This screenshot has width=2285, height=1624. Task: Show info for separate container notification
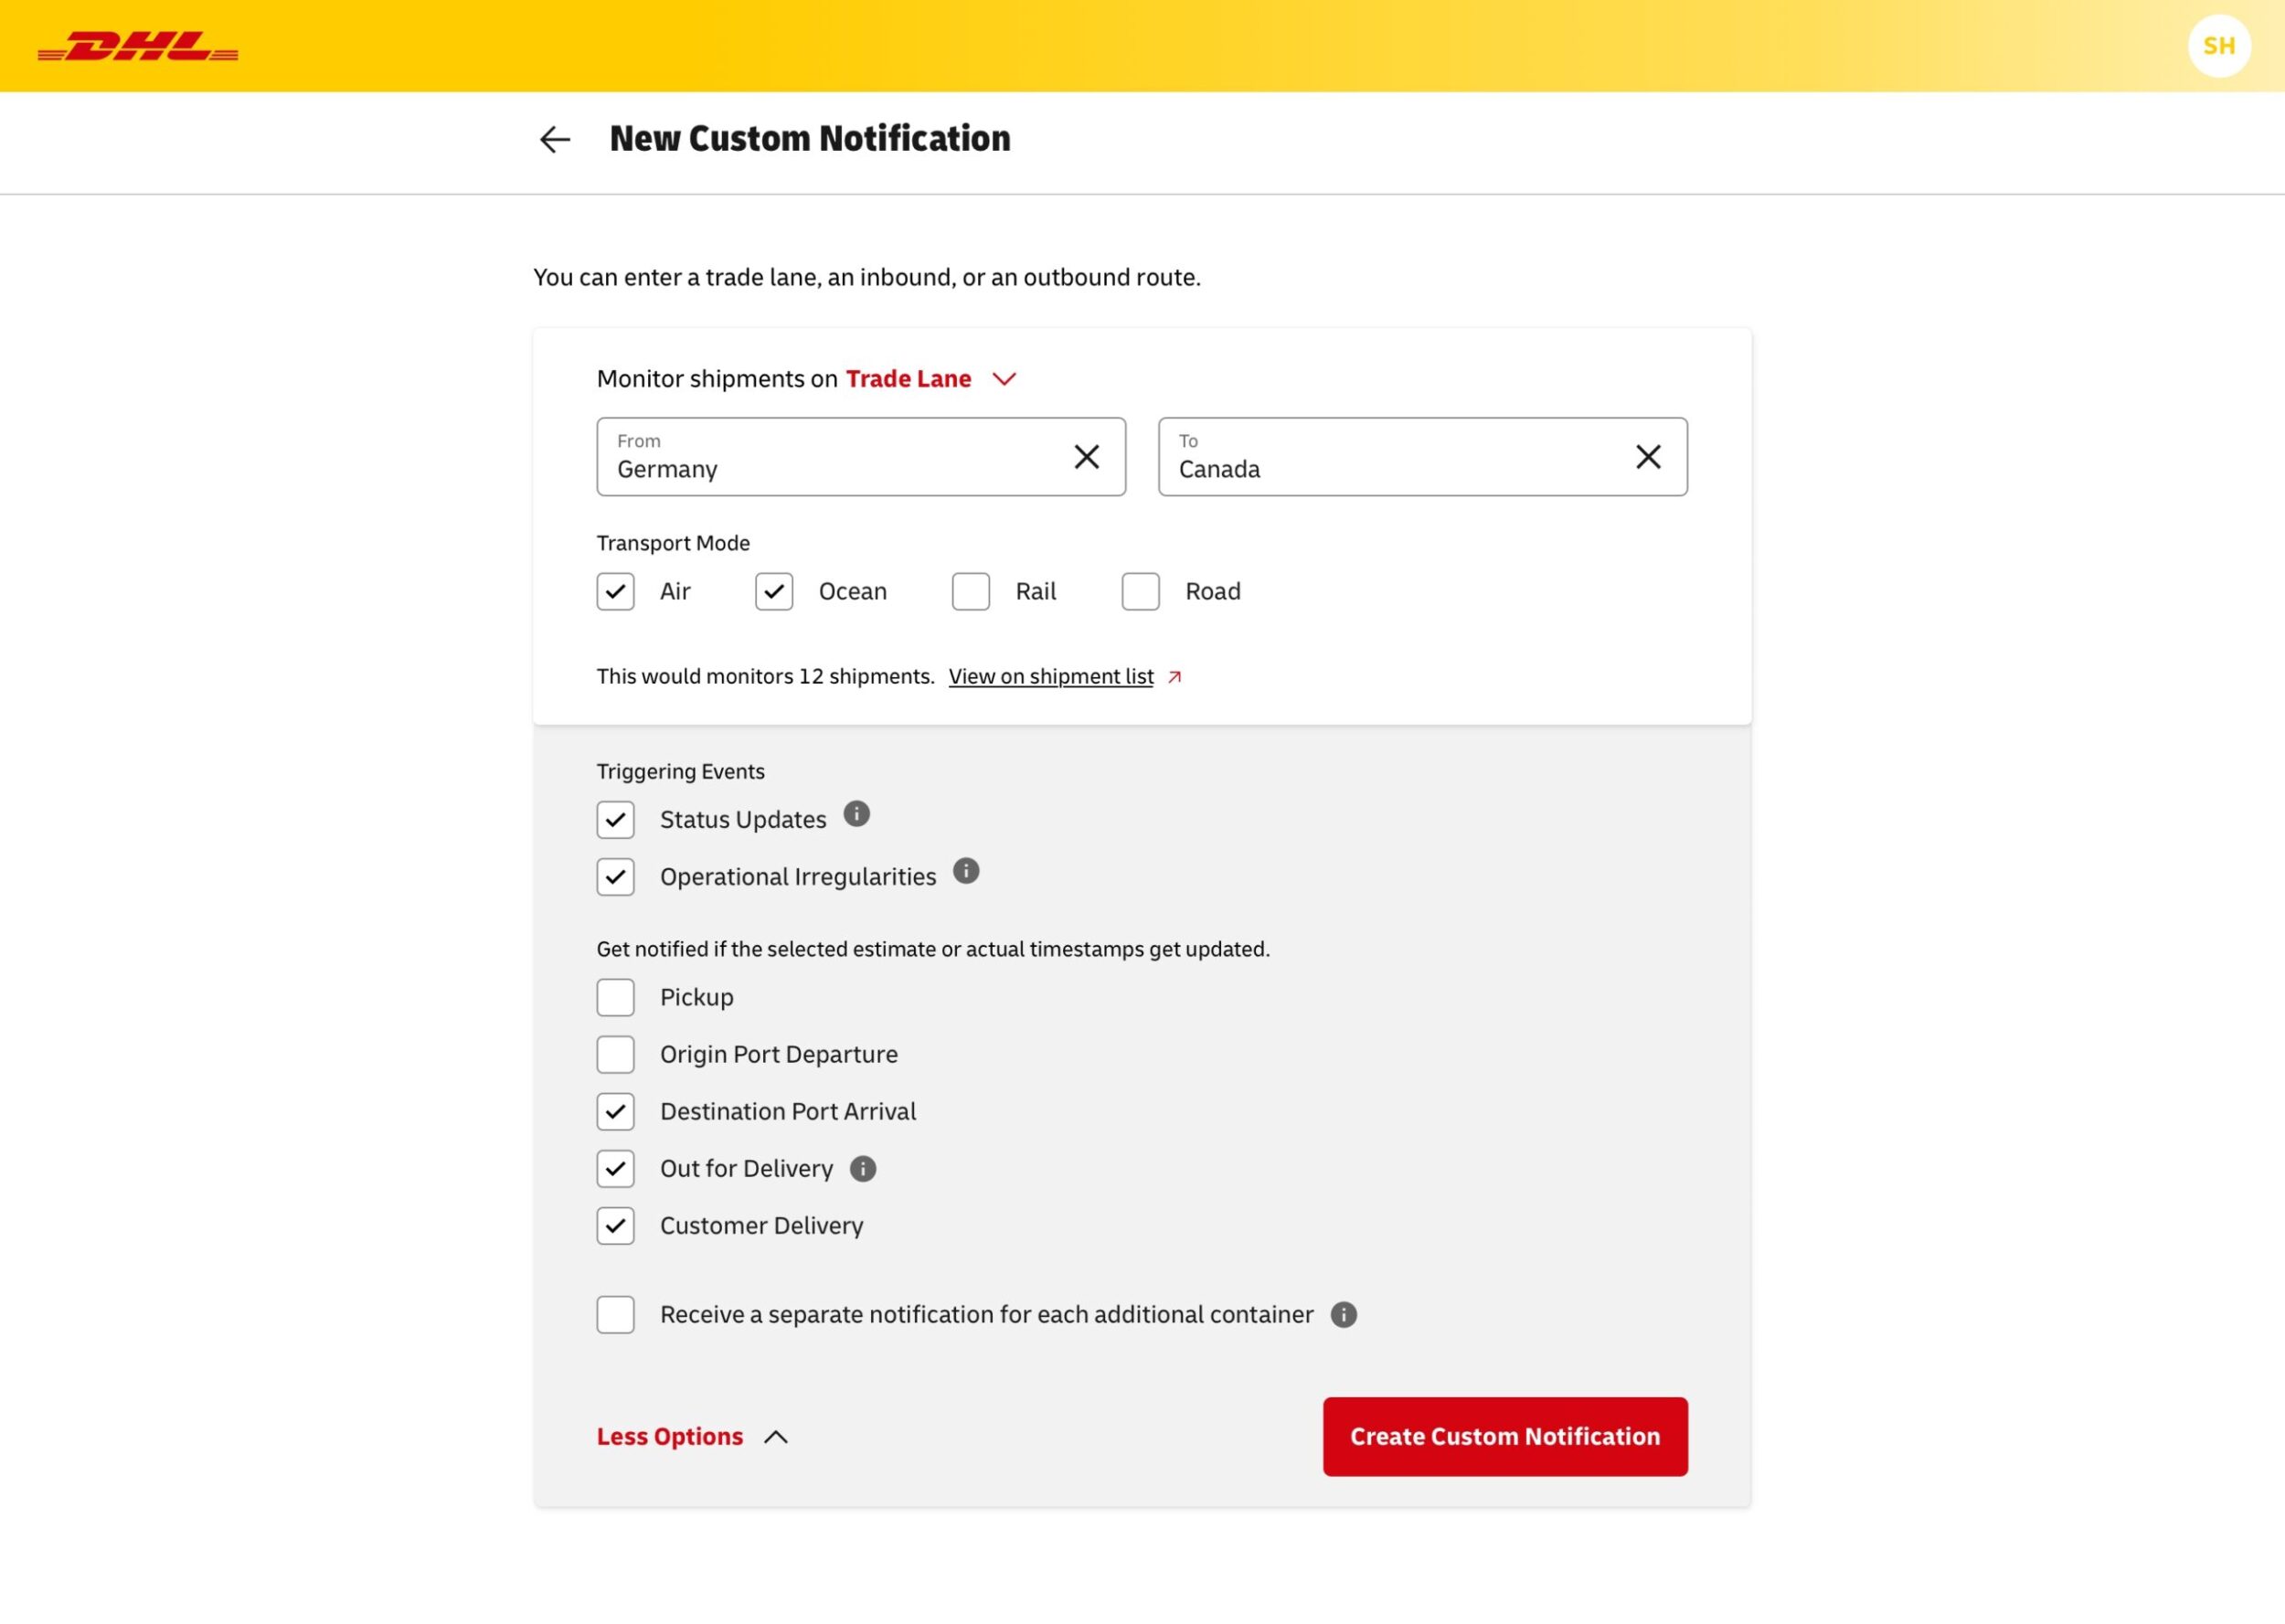pyautogui.click(x=1343, y=1314)
